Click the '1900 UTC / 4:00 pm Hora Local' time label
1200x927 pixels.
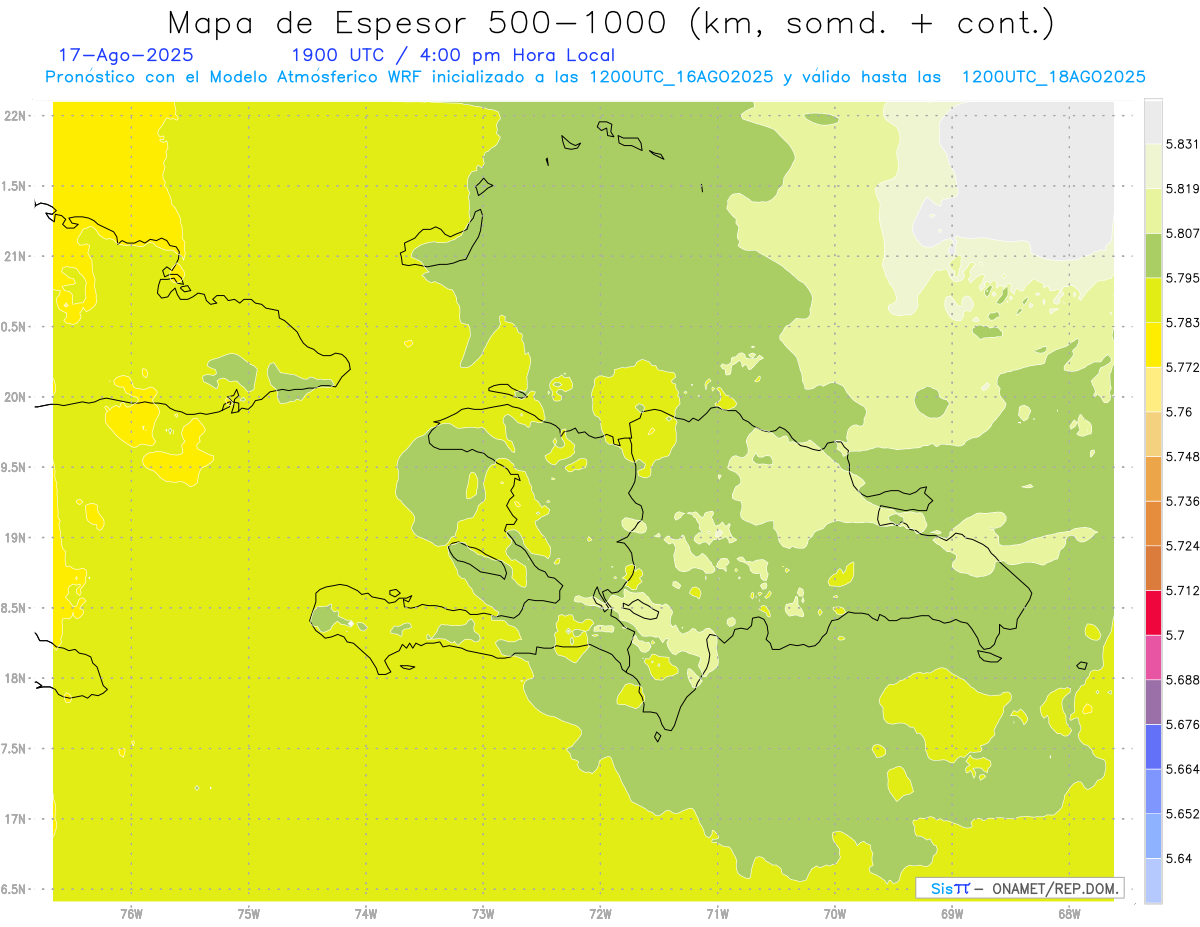[452, 56]
